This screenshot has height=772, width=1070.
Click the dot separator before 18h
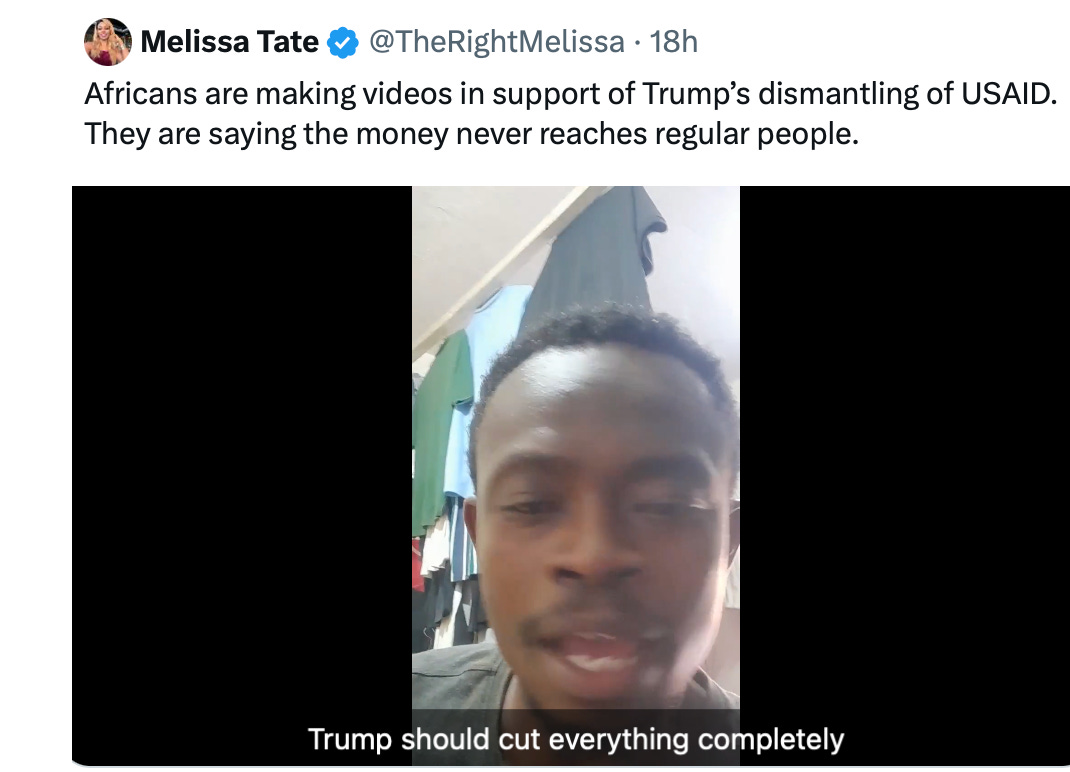637,43
